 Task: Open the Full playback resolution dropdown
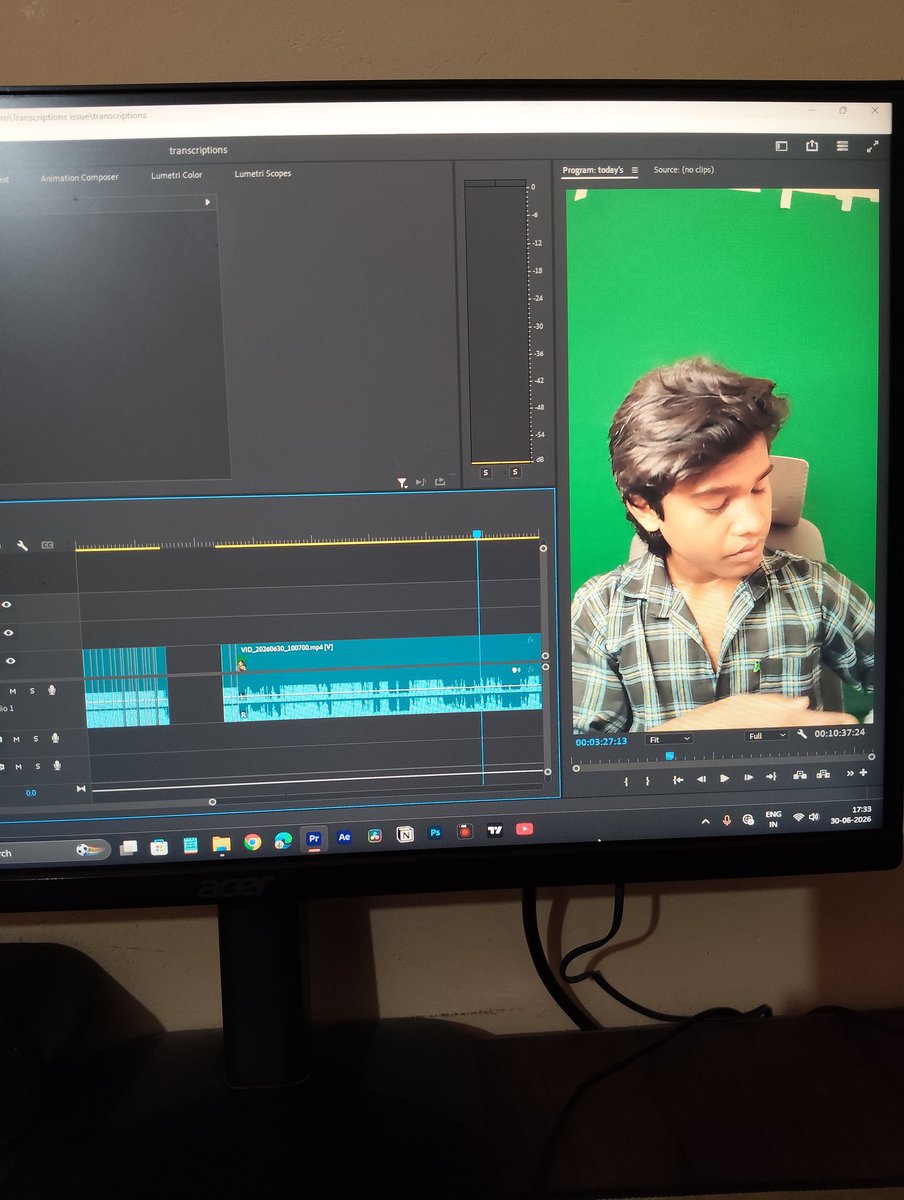pyautogui.click(x=767, y=736)
